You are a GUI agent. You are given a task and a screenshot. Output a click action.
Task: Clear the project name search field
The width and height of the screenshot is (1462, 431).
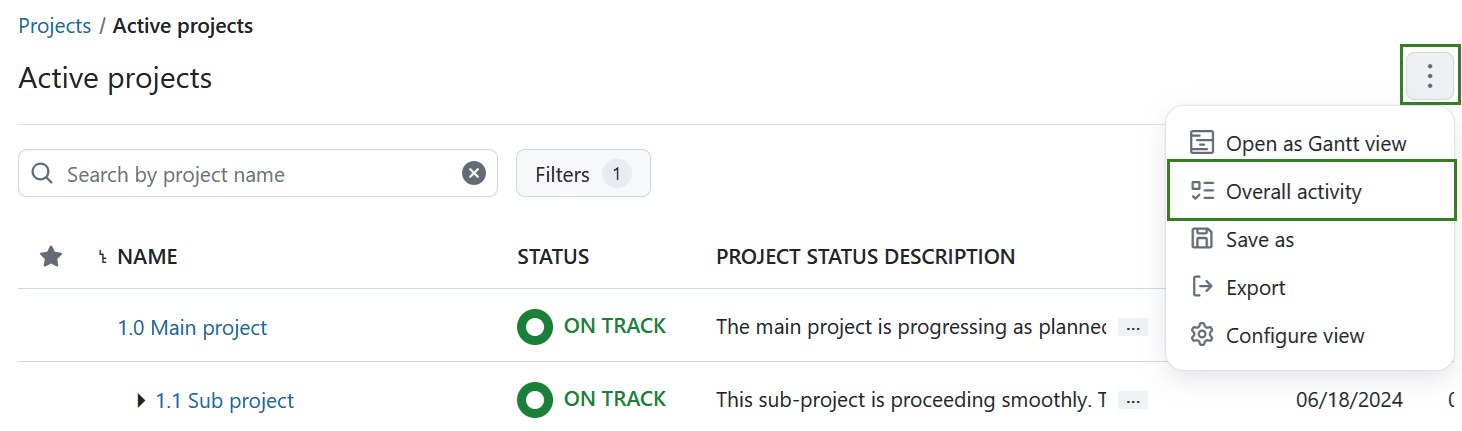pos(474,174)
